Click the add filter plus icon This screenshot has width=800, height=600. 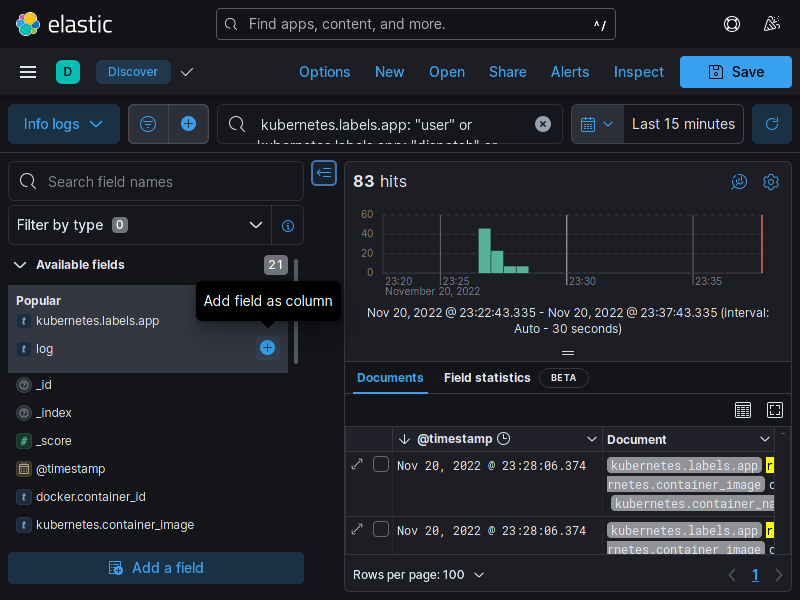click(x=188, y=124)
